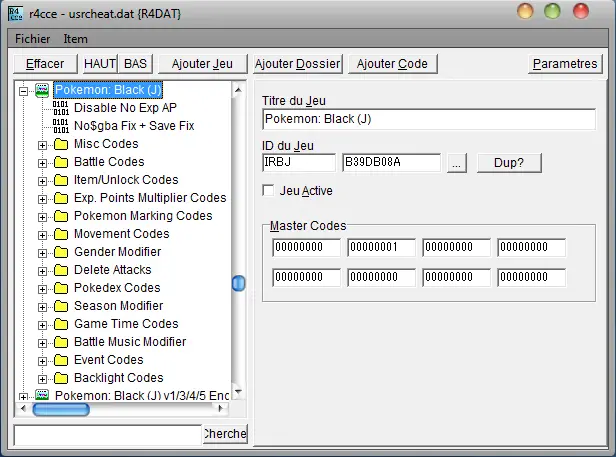This screenshot has width=616, height=457.
Task: Click the game cartridge icon for Pokemon: Black (J)
Action: pos(42,90)
